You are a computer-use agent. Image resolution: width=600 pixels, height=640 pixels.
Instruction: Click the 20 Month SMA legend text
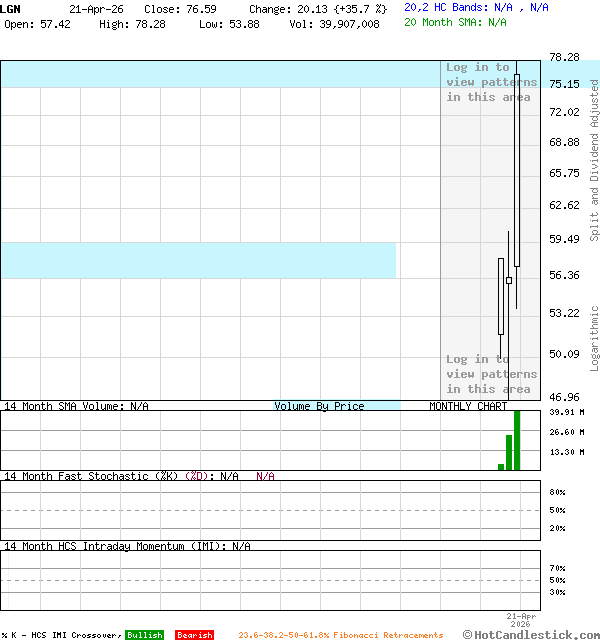pyautogui.click(x=455, y=22)
